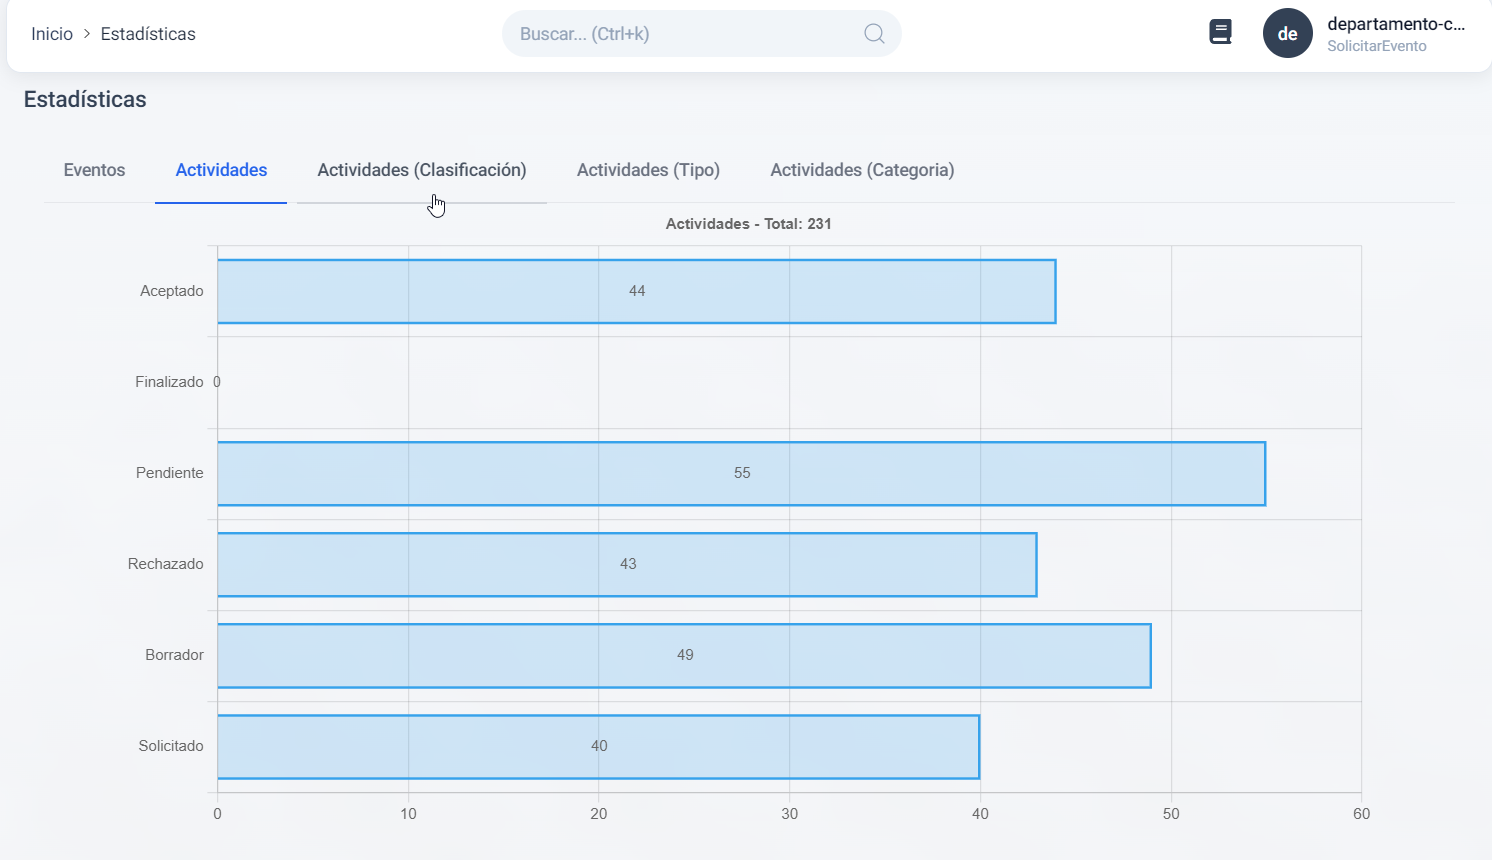Image resolution: width=1492 pixels, height=860 pixels.
Task: Click the search magnifier icon
Action: pyautogui.click(x=874, y=34)
